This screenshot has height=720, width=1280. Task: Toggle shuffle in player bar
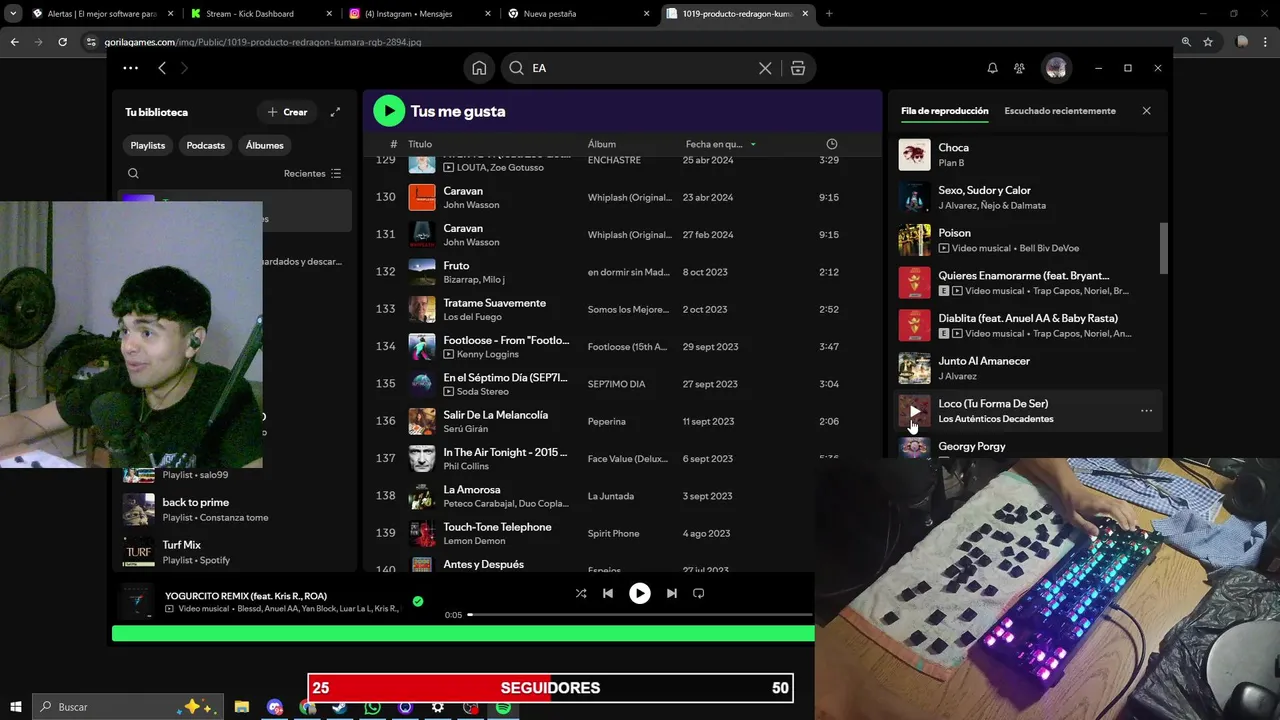coord(581,593)
